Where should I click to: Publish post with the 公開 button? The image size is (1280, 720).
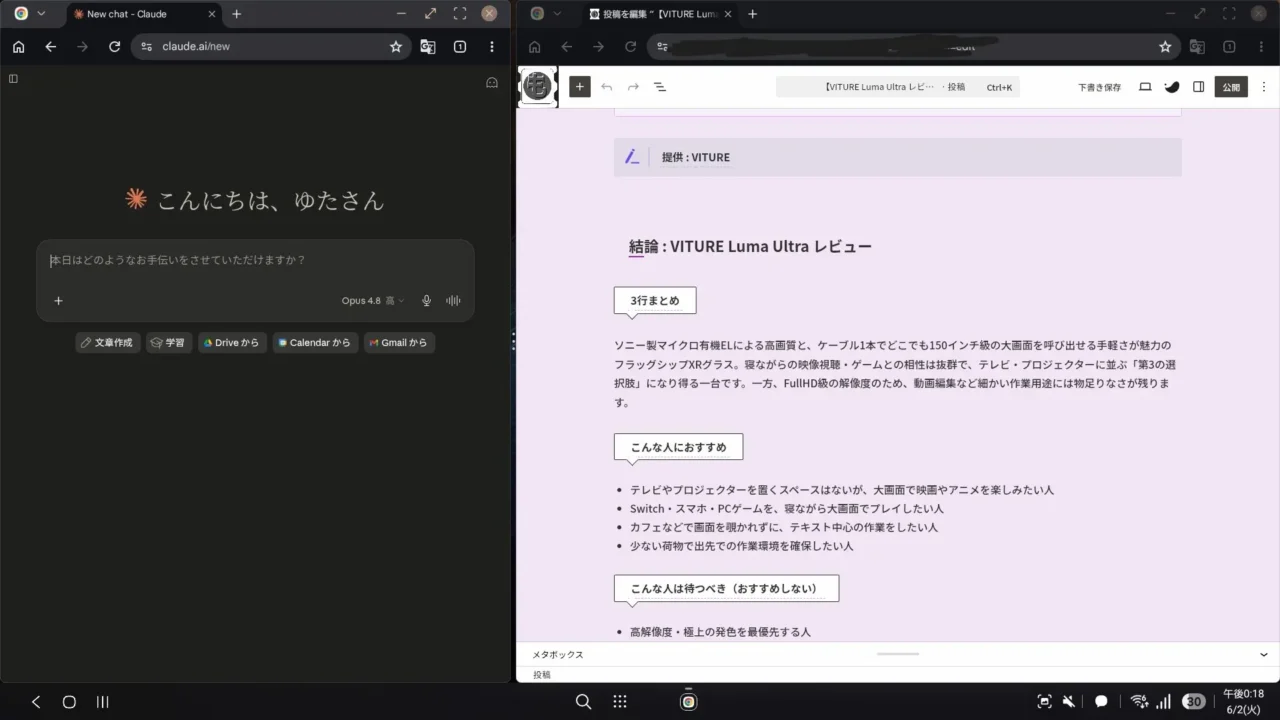click(x=1231, y=87)
